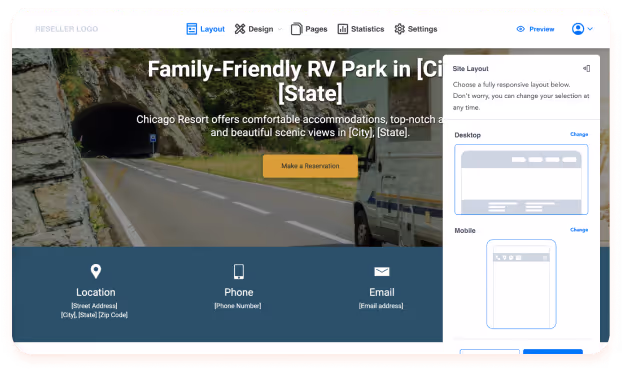622x372 pixels.
Task: Open the Pages section
Action: click(309, 29)
